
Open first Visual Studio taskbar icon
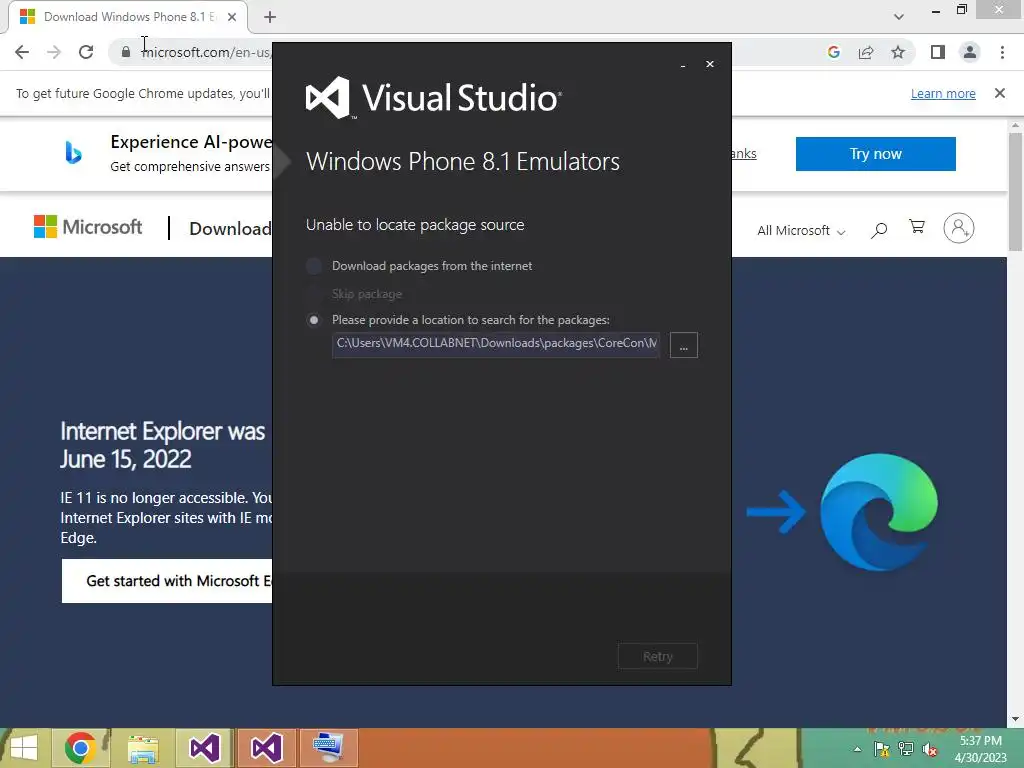(x=204, y=748)
